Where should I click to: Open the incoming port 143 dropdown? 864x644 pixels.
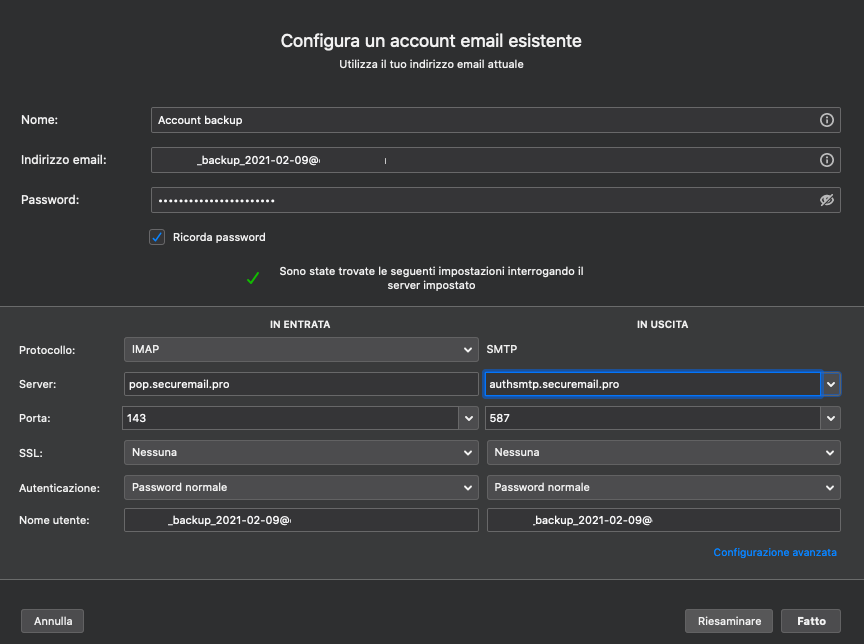click(468, 418)
